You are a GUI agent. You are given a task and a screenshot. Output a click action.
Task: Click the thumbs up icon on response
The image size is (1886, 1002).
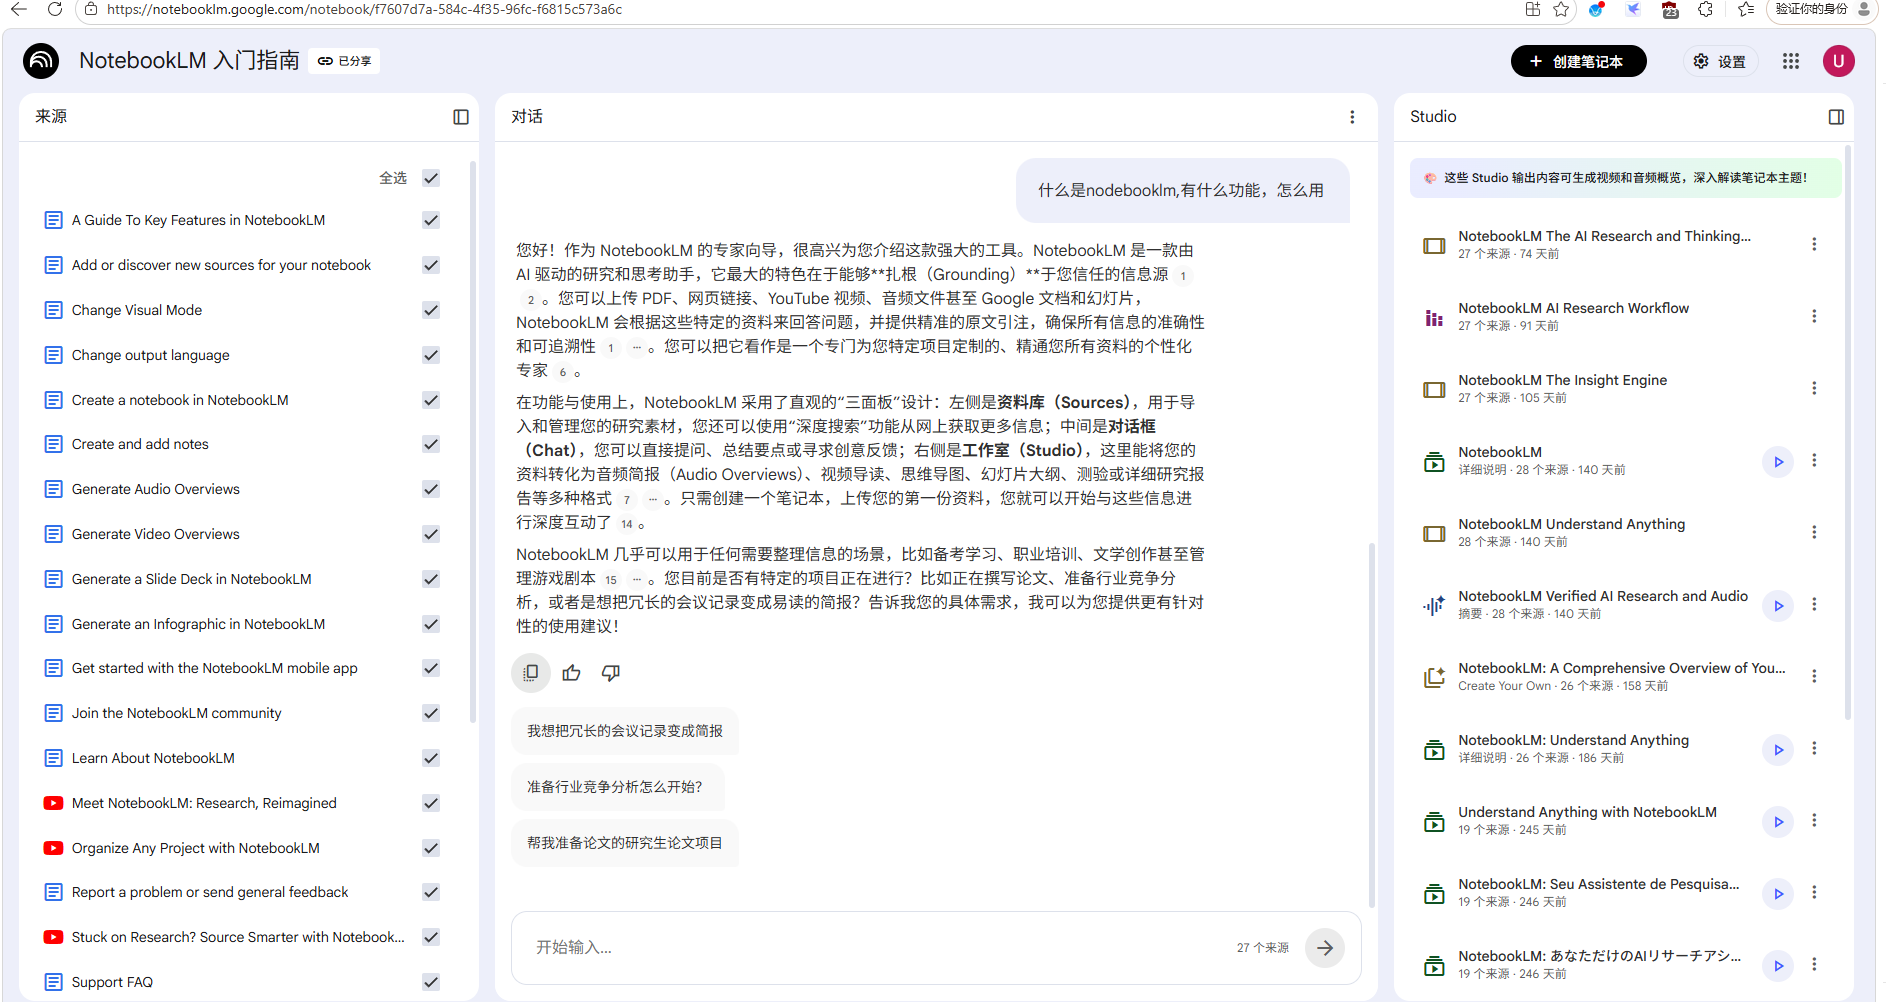click(x=571, y=673)
